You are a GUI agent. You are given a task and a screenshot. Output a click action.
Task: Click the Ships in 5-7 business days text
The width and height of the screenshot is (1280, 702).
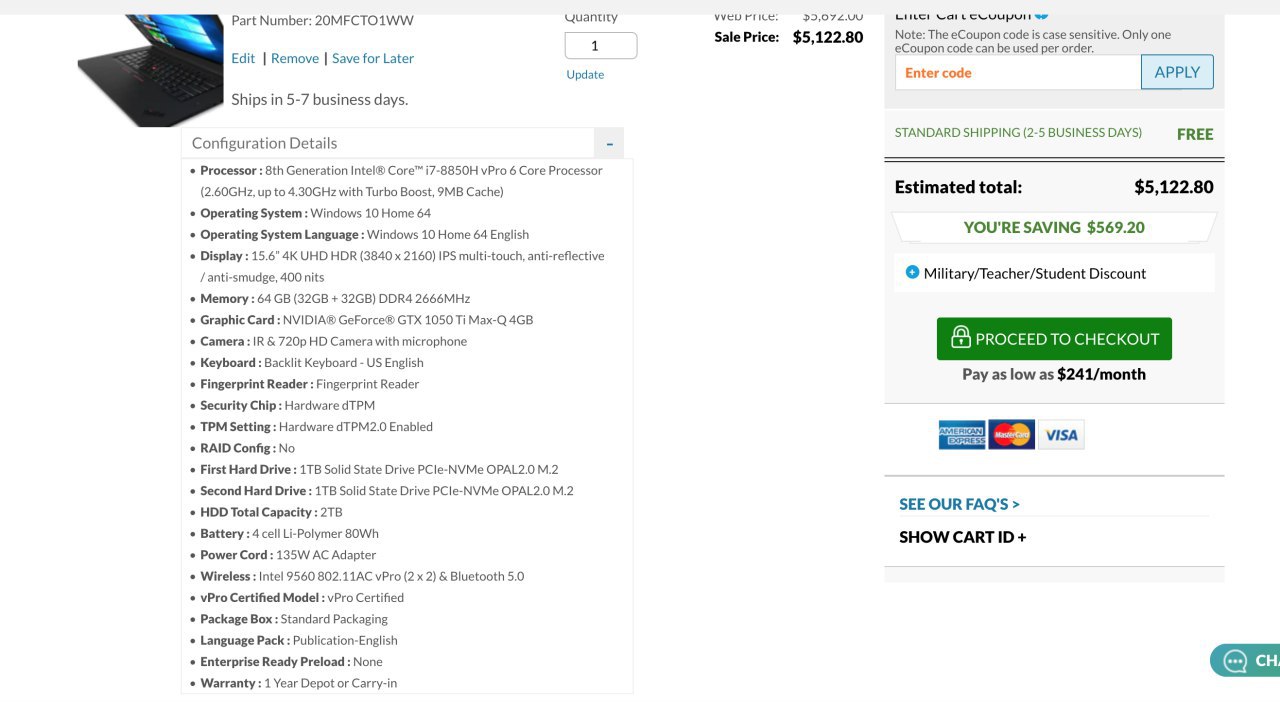319,99
